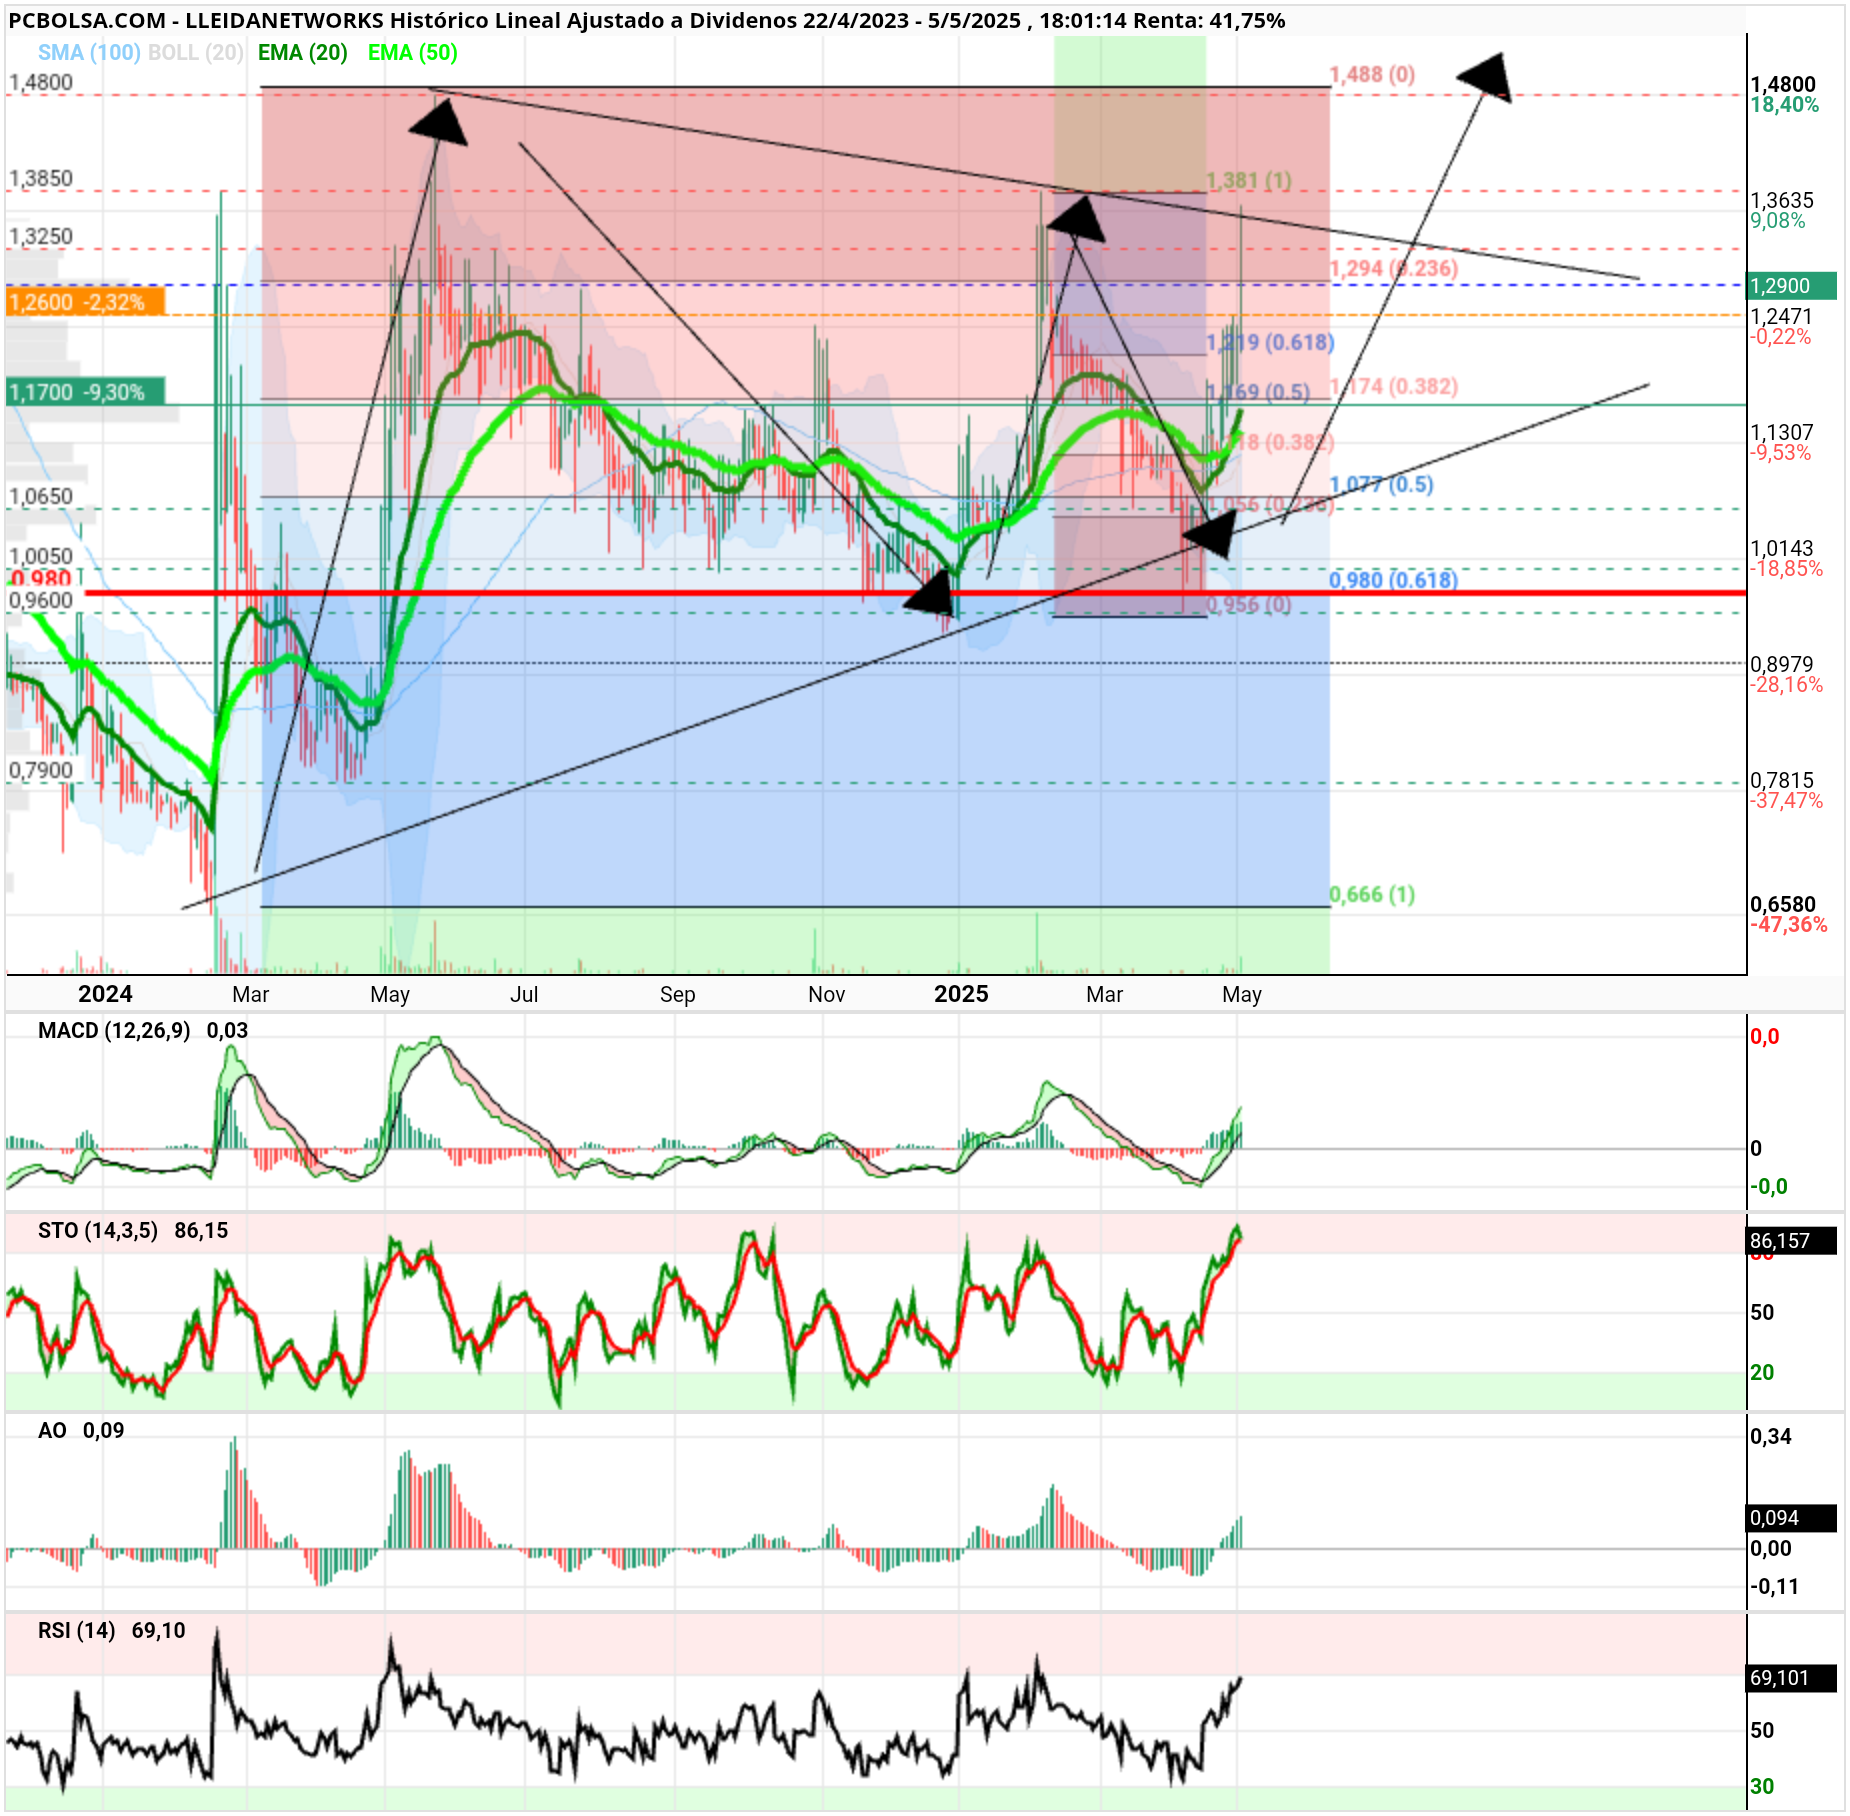1850x1816 pixels.
Task: Click the 1,0650 left axis label
Action: (x=41, y=496)
